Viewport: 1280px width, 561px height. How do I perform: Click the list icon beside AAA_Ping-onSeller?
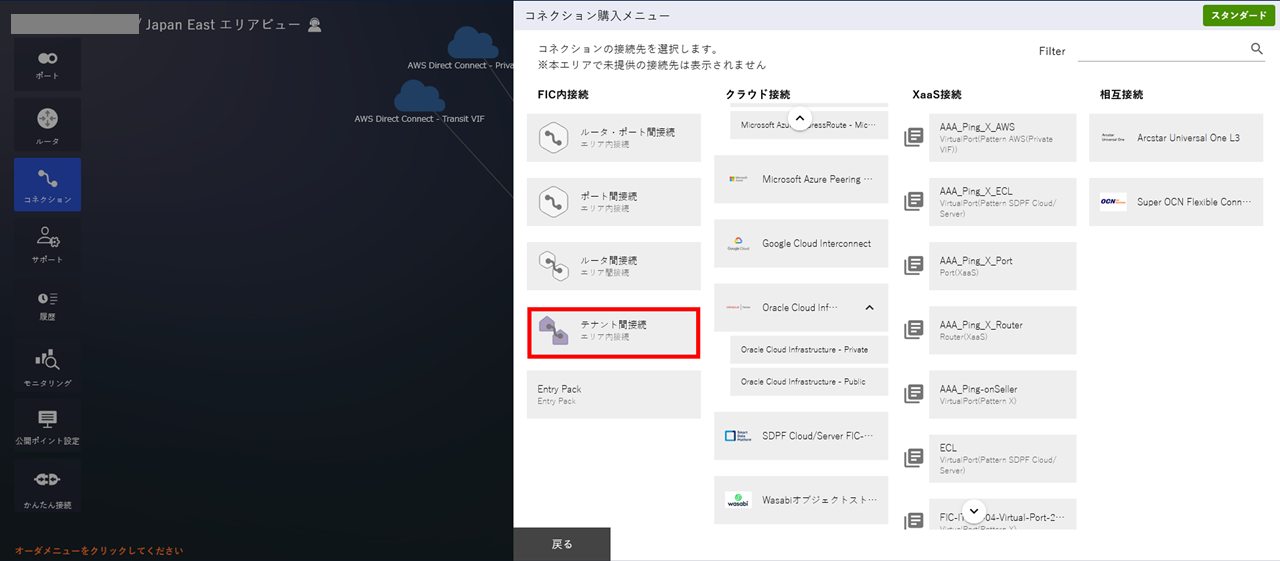point(913,394)
